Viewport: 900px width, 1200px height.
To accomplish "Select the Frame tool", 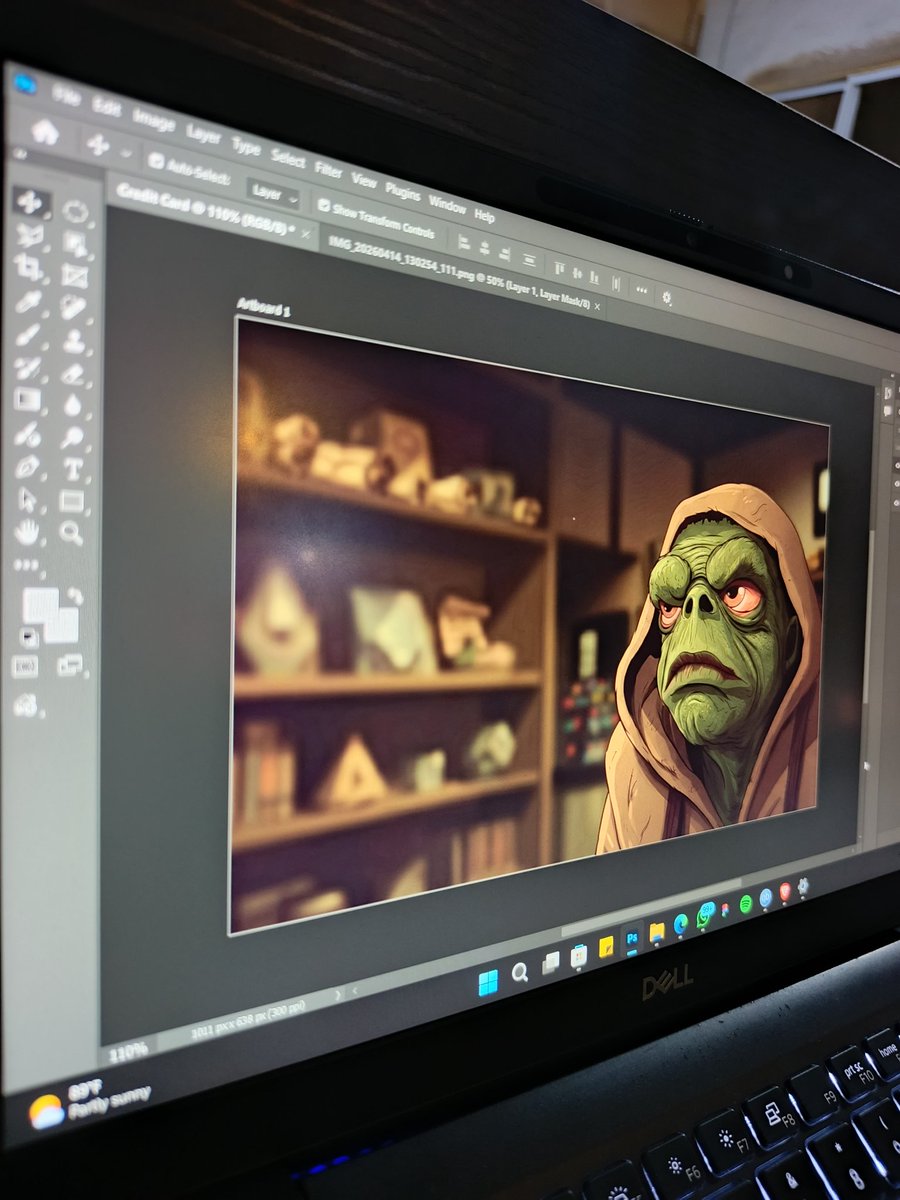I will [x=76, y=277].
